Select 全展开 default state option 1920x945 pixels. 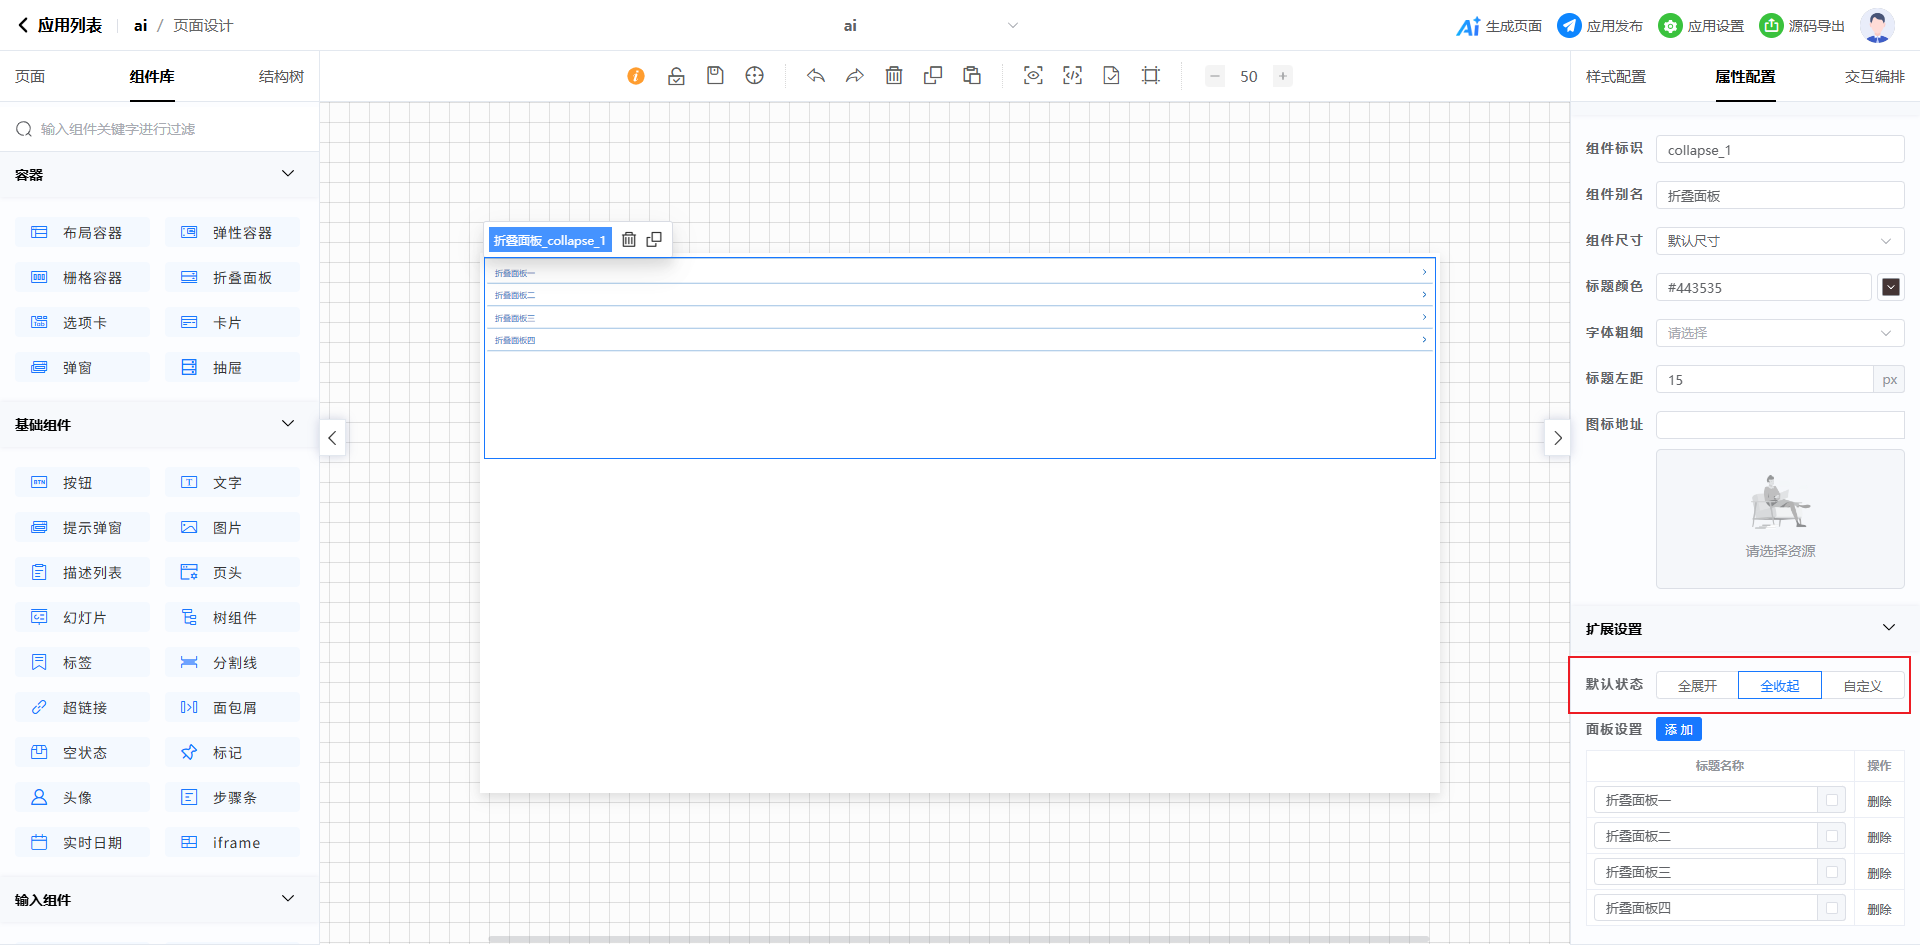[1697, 686]
